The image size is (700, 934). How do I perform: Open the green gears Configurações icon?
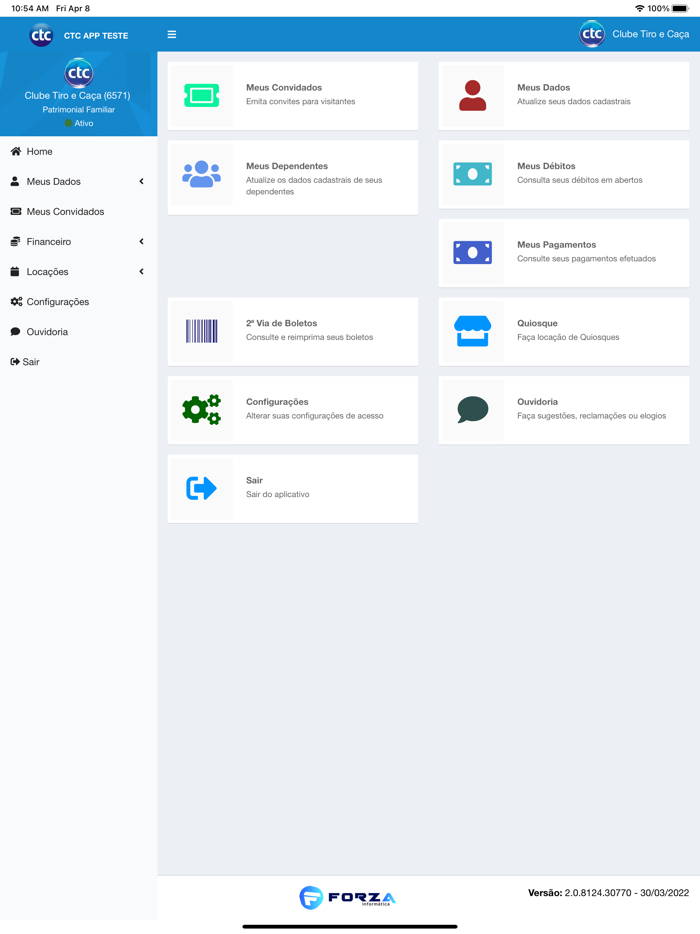pos(201,410)
